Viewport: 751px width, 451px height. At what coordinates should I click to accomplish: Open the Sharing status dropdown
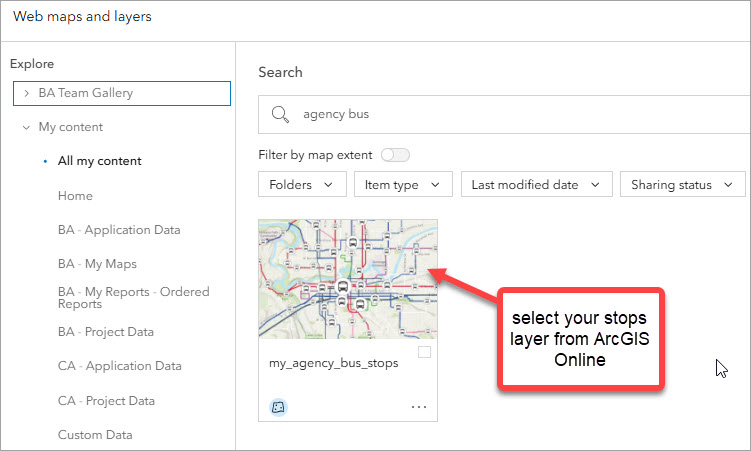tap(683, 184)
